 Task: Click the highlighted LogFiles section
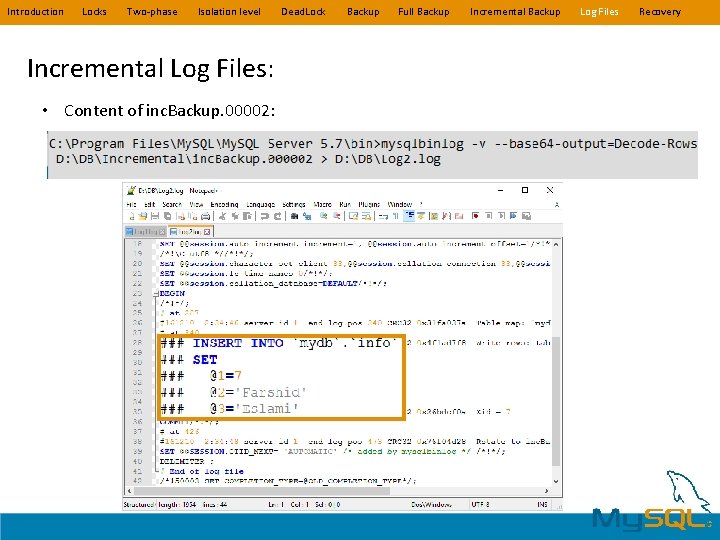pos(599,12)
